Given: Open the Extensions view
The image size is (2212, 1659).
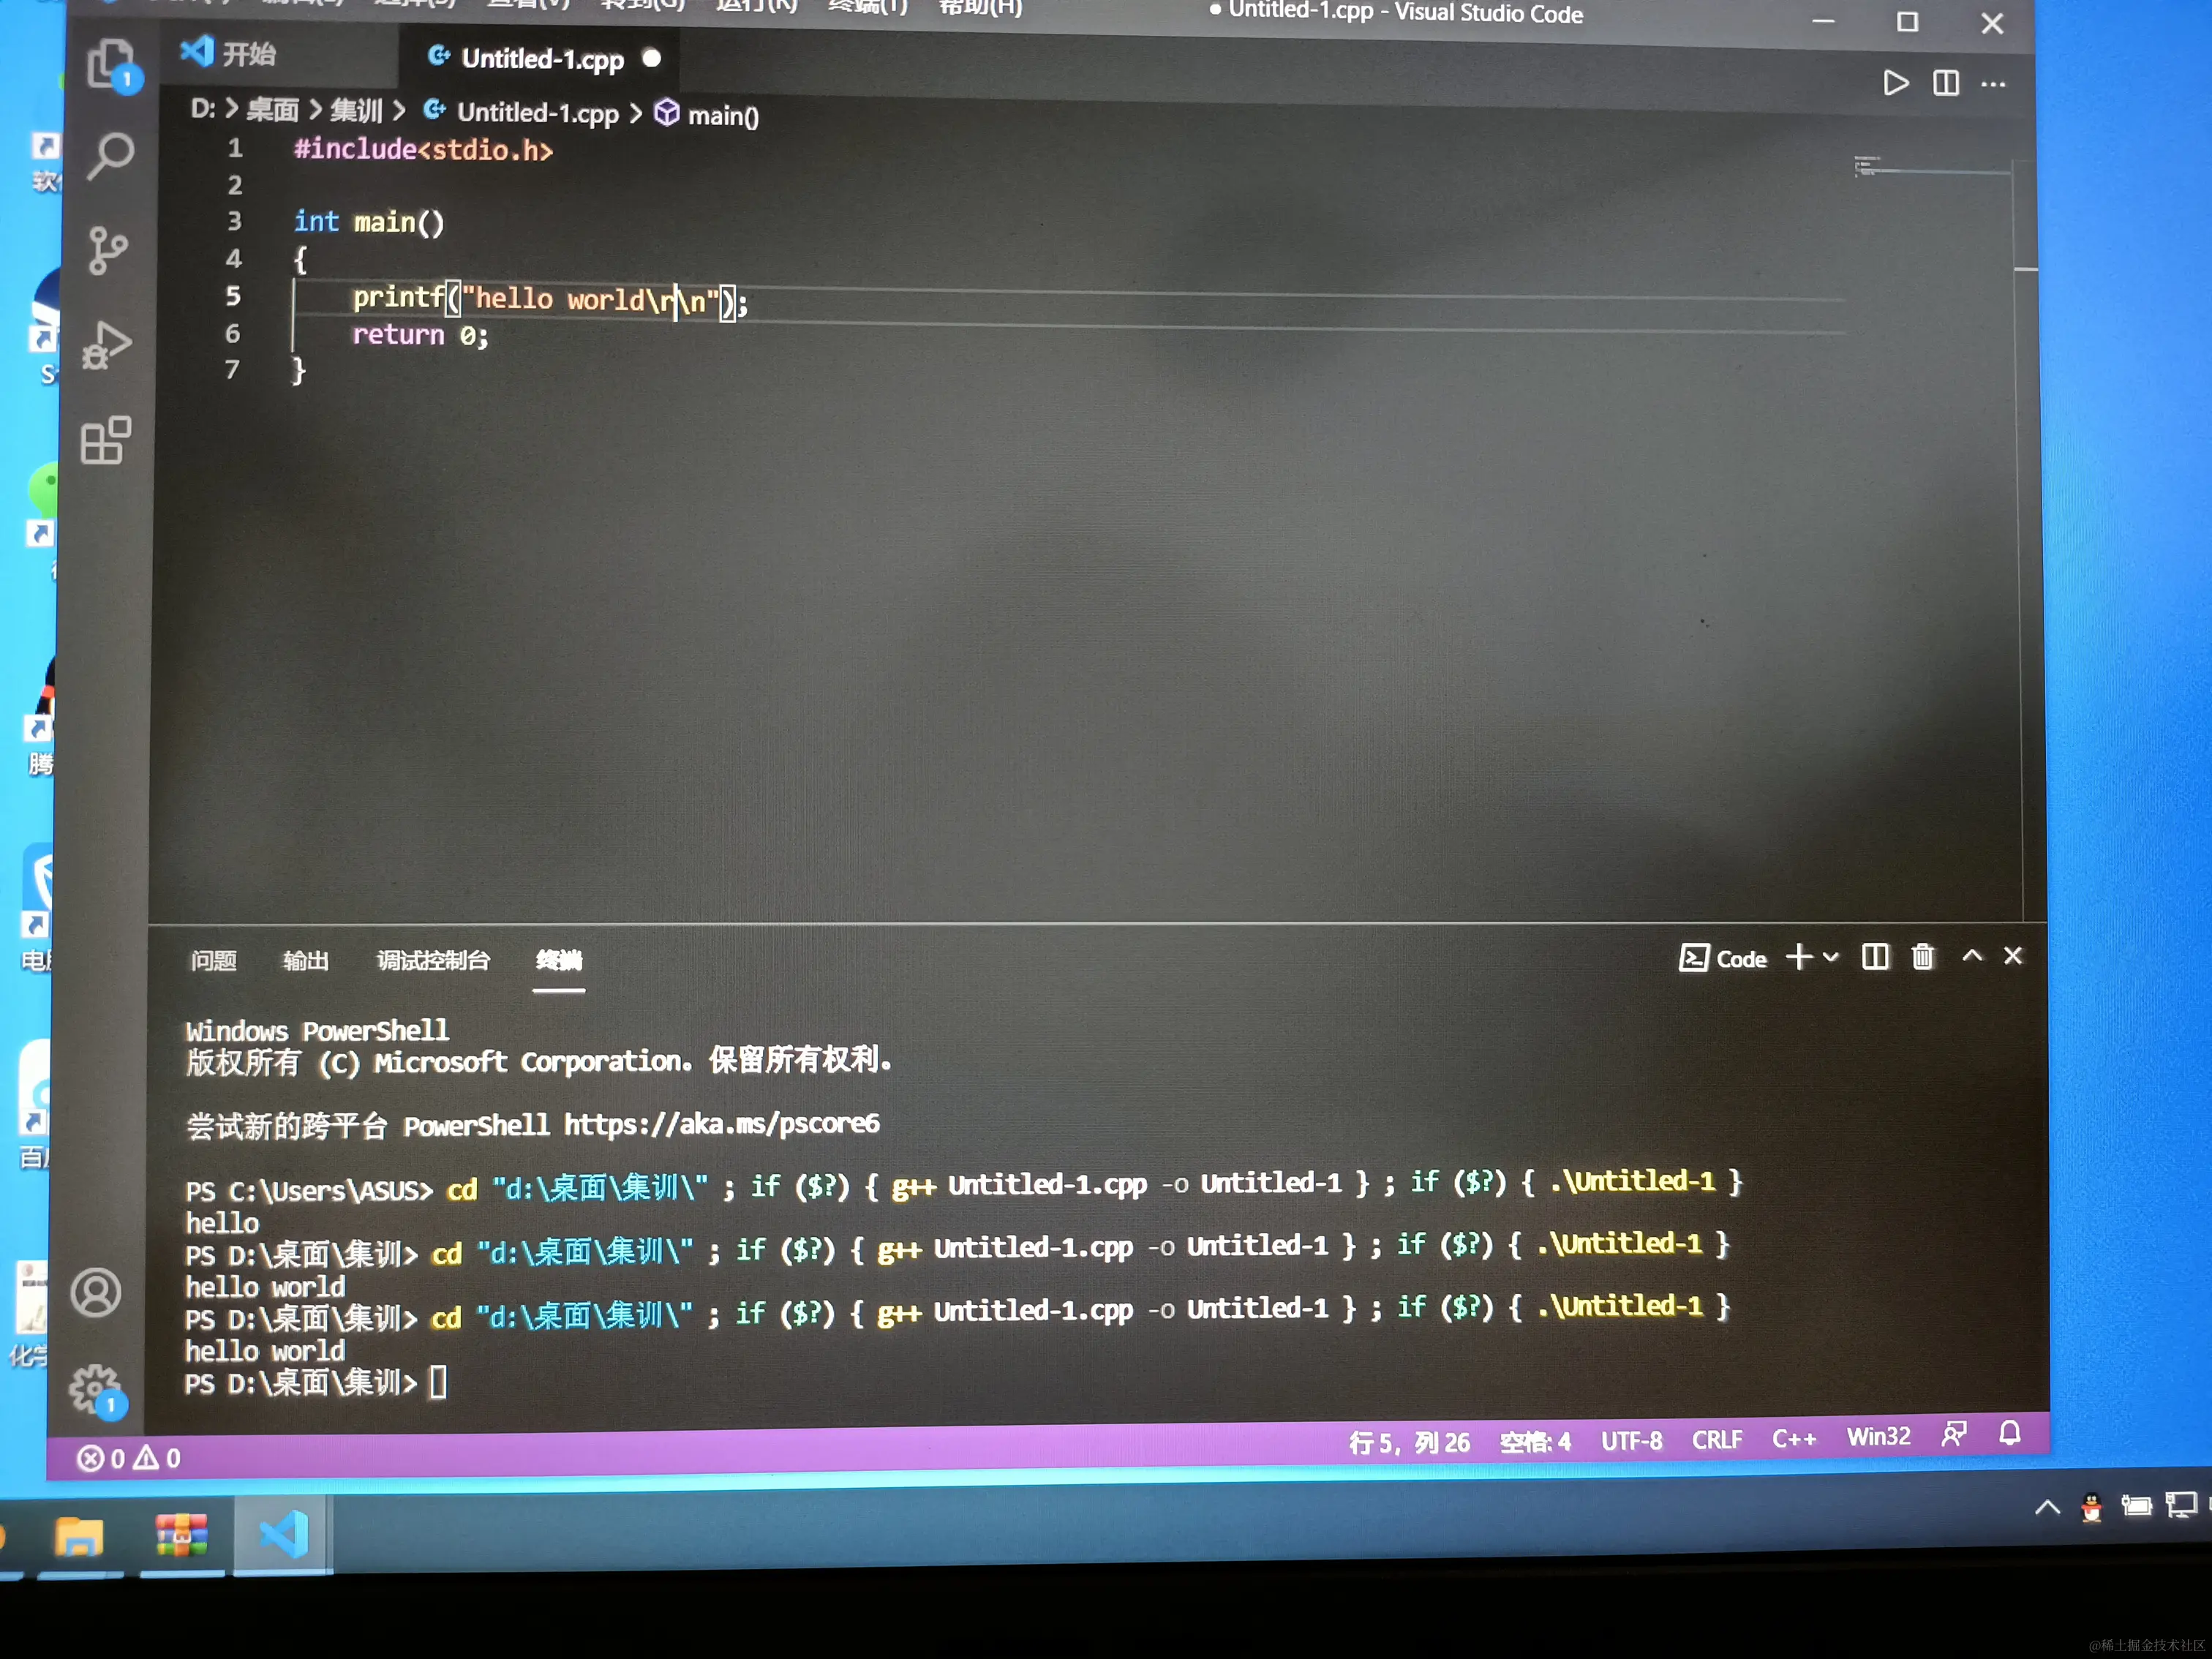Looking at the screenshot, I should coord(106,440).
